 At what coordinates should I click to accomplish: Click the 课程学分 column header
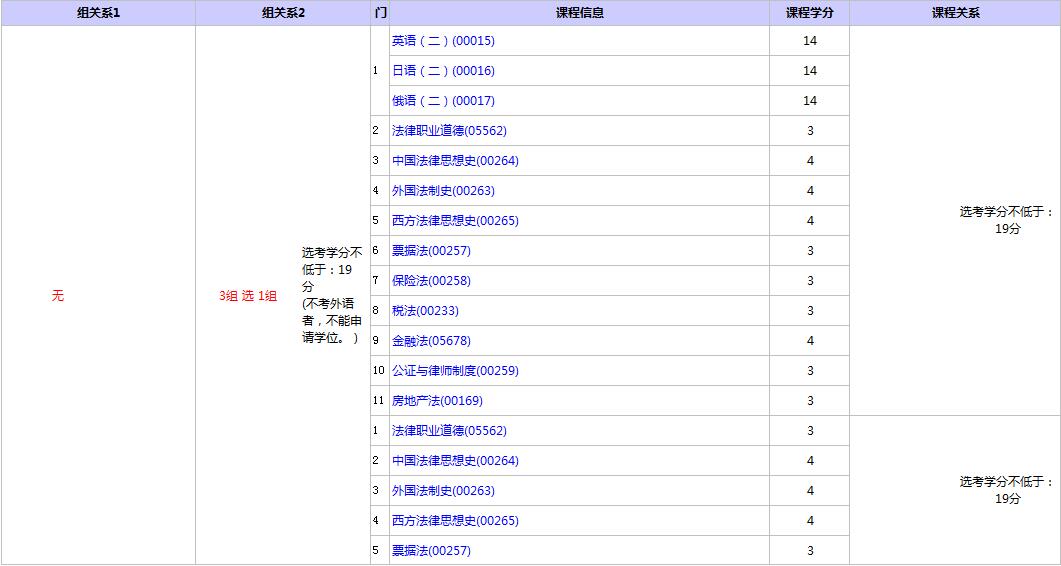[x=809, y=13]
